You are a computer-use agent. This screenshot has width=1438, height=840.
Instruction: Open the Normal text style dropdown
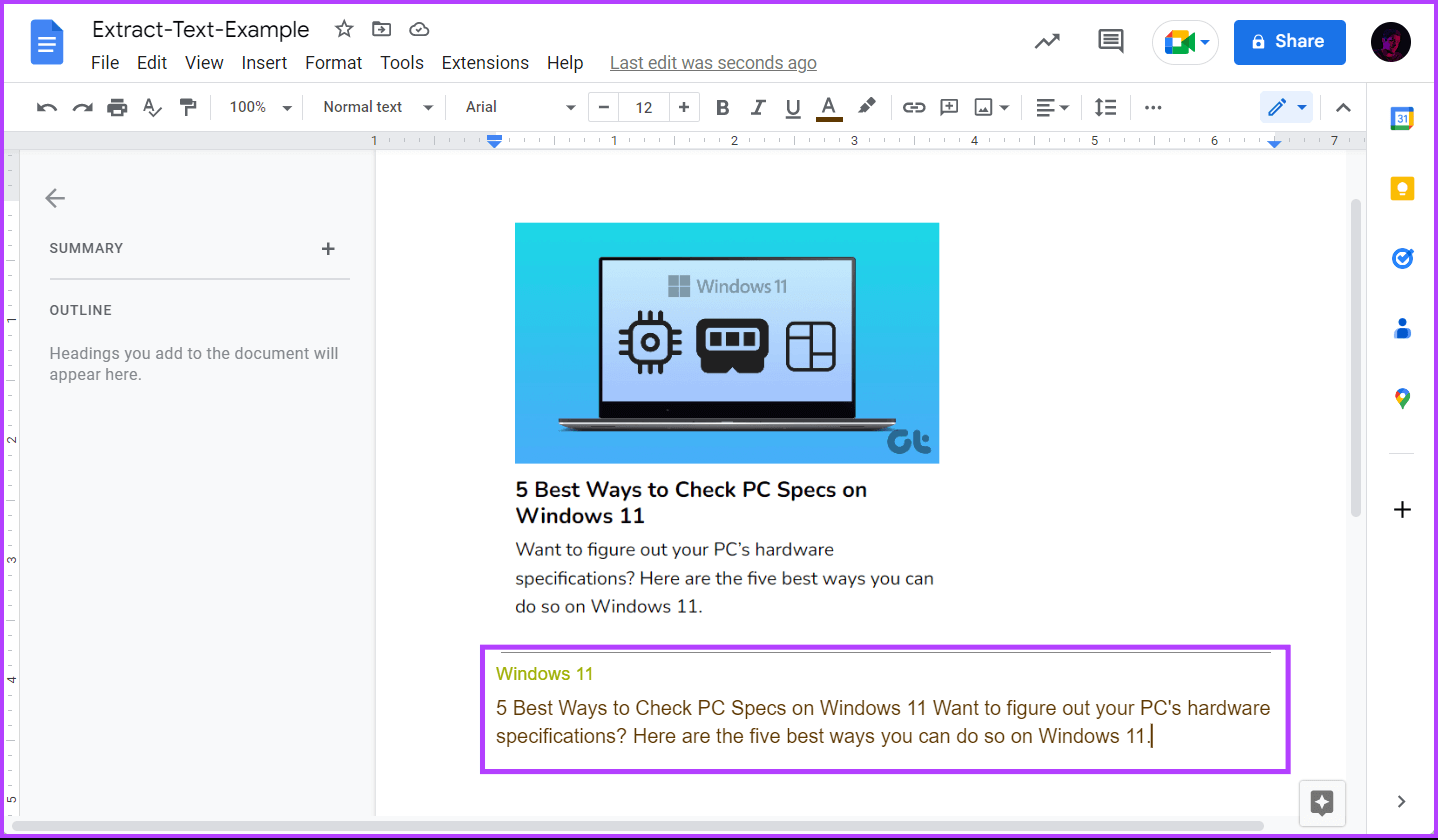(378, 107)
